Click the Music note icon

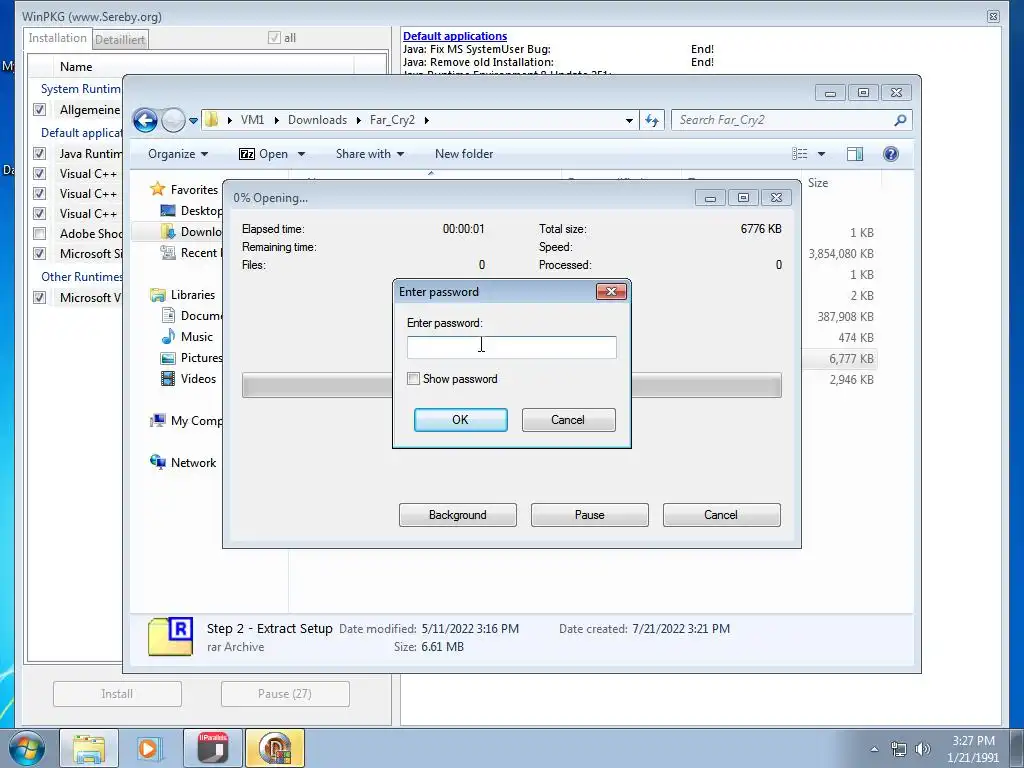tap(168, 336)
